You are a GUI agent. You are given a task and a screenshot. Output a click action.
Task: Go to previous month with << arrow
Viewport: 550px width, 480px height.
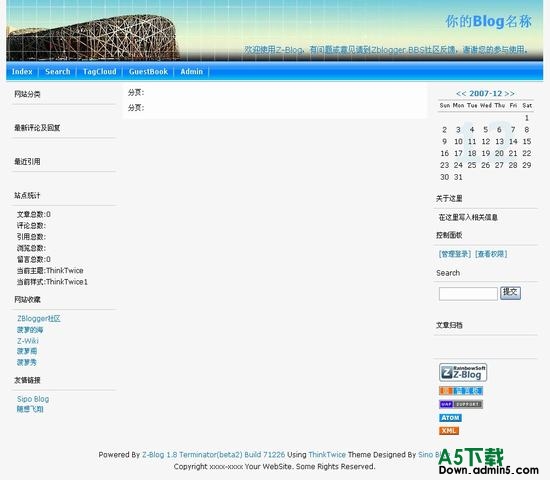point(461,94)
